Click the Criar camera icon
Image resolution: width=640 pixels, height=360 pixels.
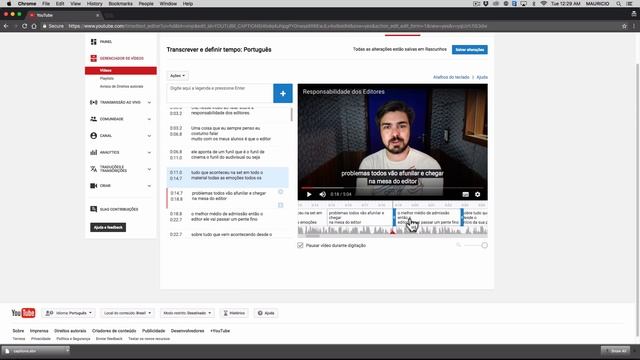pyautogui.click(x=93, y=186)
